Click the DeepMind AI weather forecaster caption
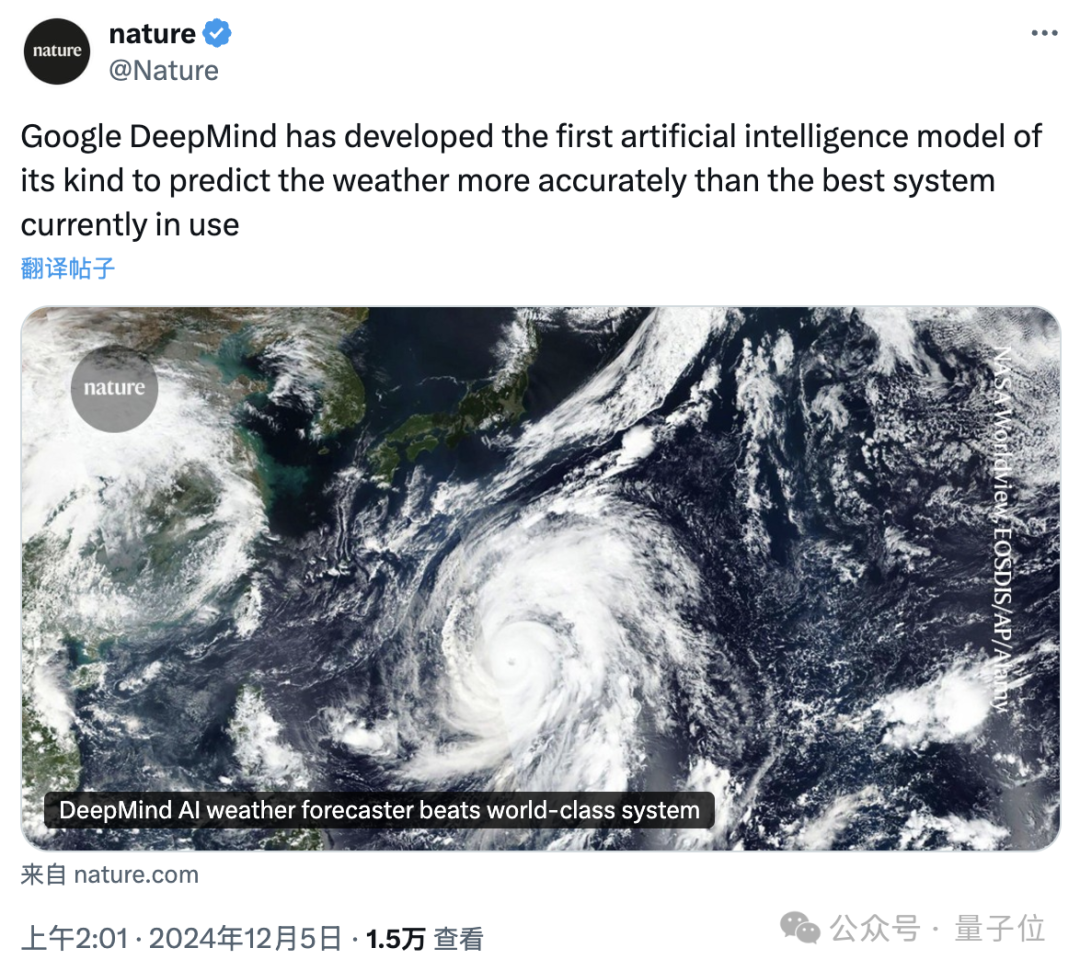Screen dimensions: 1080x971 [379, 810]
